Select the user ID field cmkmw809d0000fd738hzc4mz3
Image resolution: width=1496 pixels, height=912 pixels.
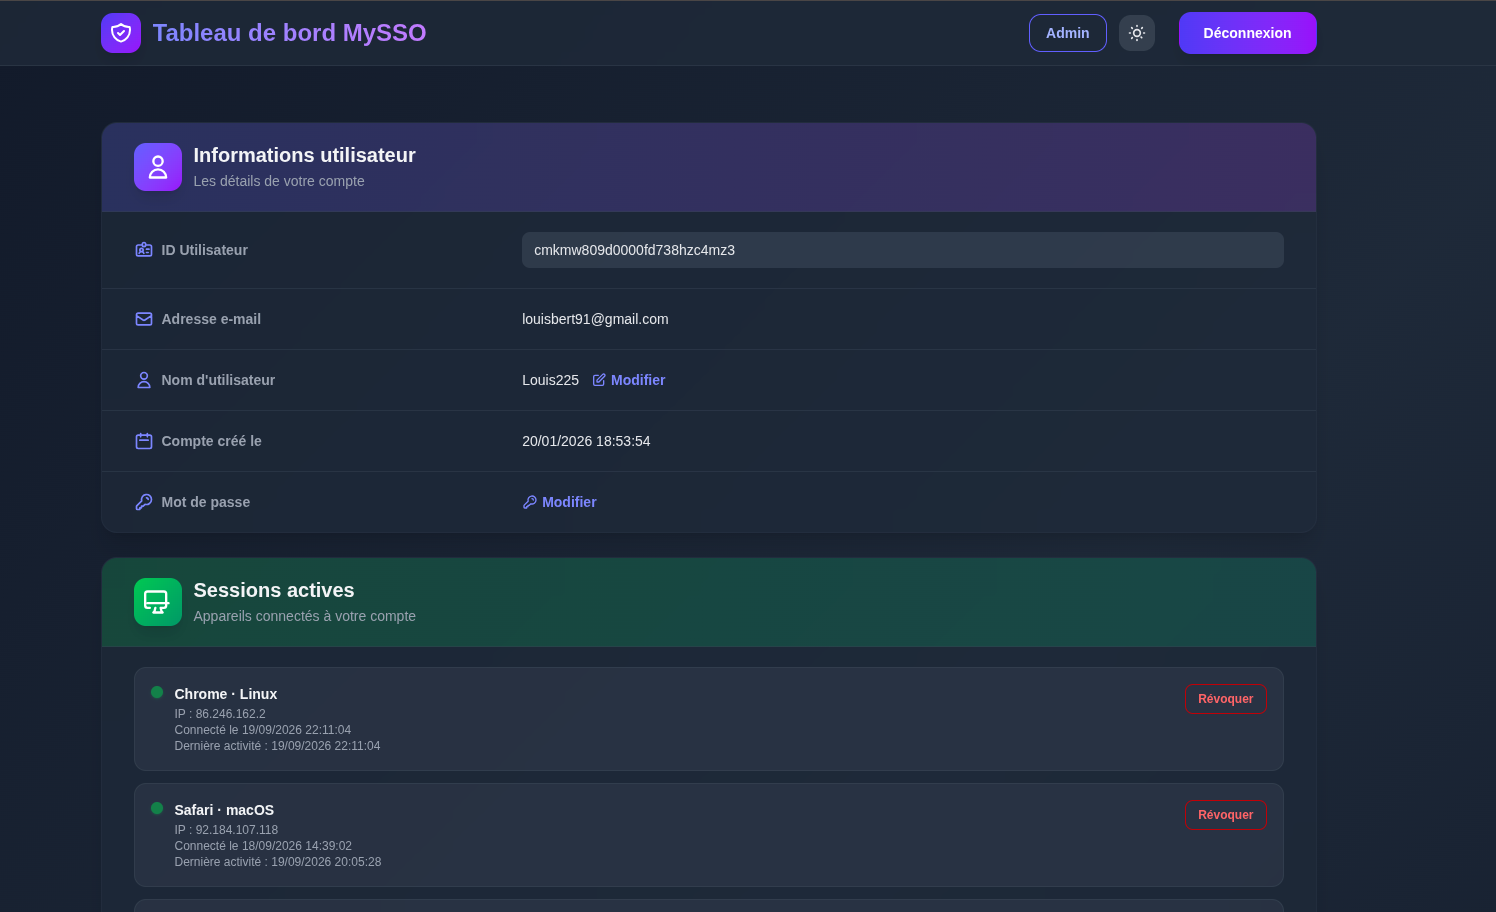tap(902, 250)
